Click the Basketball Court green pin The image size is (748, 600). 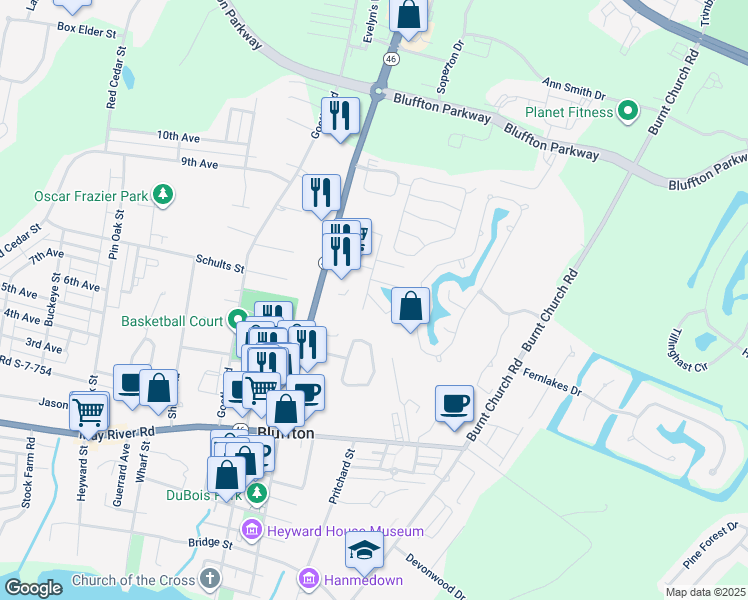coord(238,320)
